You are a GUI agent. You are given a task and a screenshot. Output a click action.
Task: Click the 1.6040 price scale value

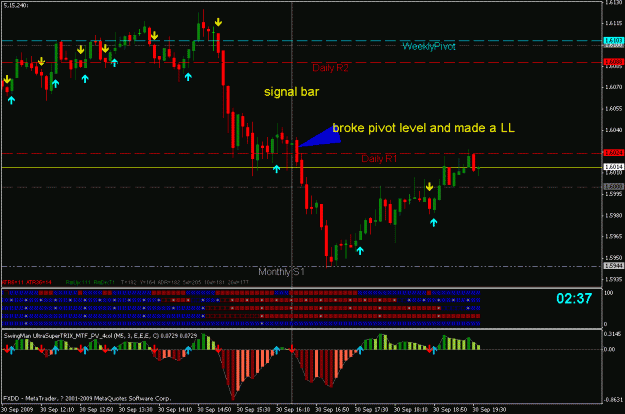point(613,130)
